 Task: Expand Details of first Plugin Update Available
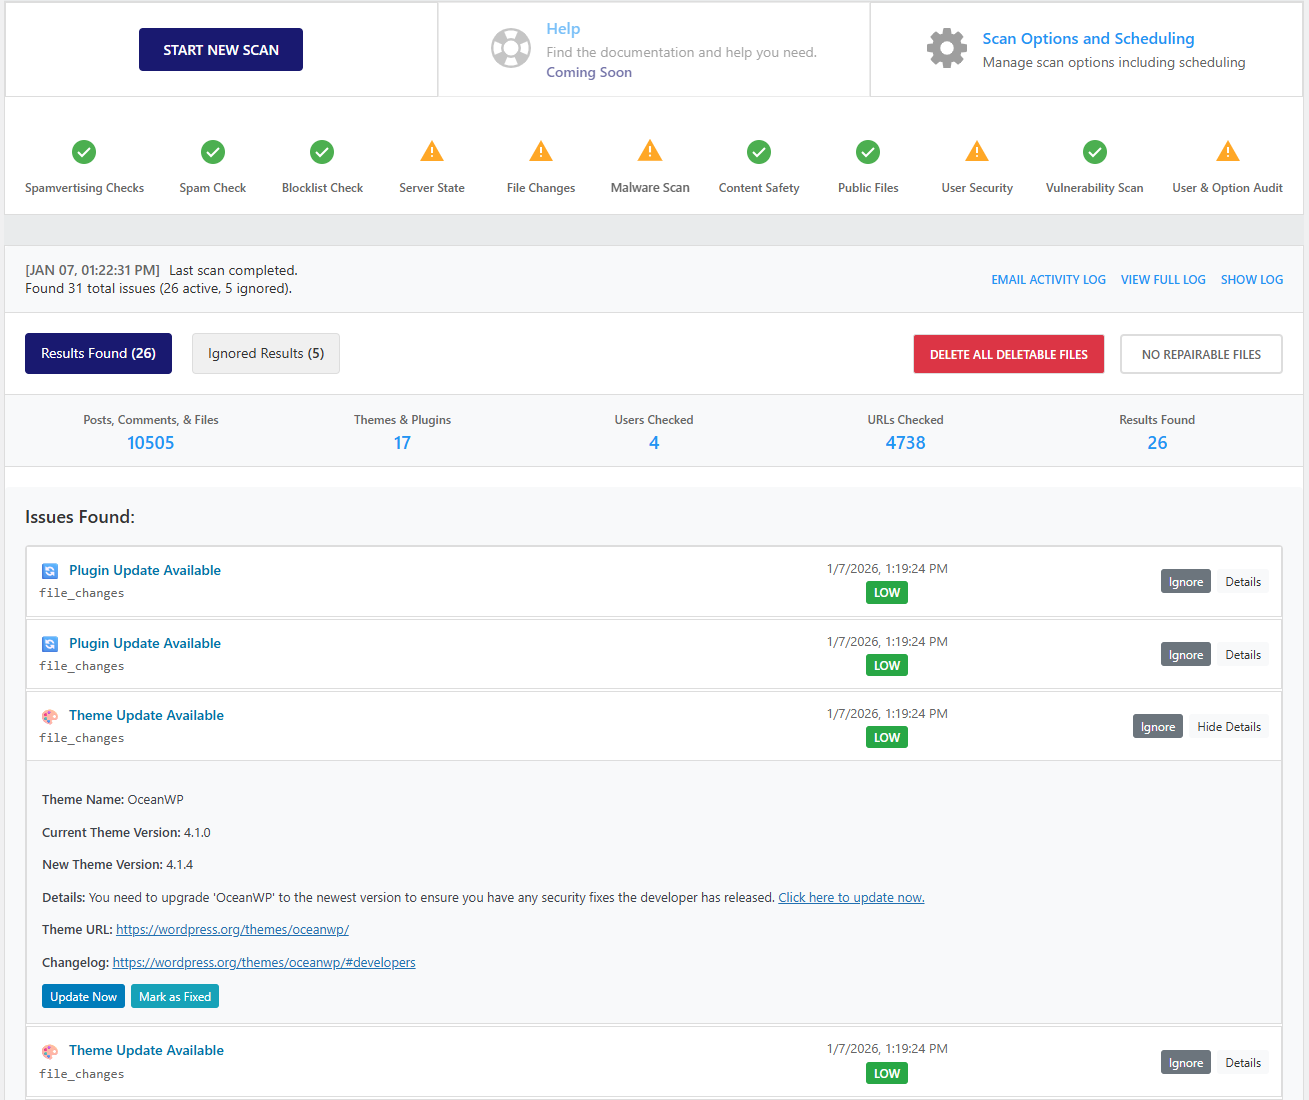pos(1243,582)
